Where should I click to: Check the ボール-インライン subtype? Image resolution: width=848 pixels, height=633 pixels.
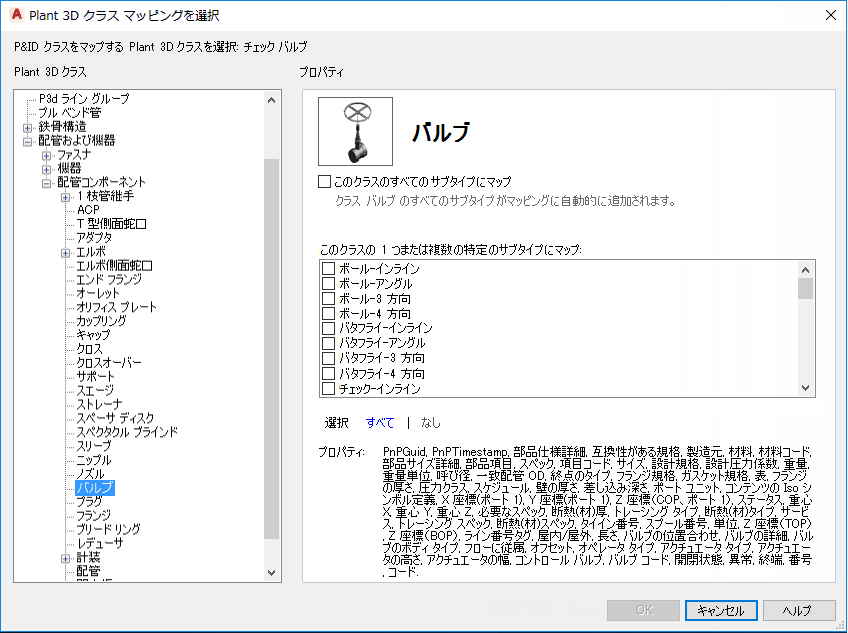tap(328, 268)
